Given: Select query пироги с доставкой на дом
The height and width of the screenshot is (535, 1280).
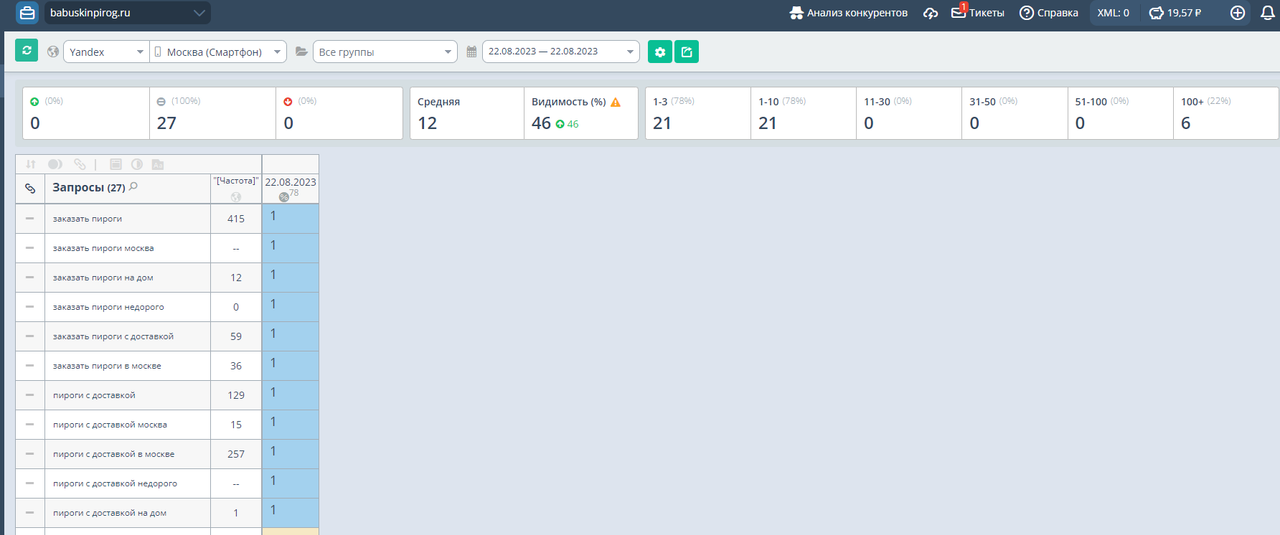Looking at the screenshot, I should click(x=110, y=513).
